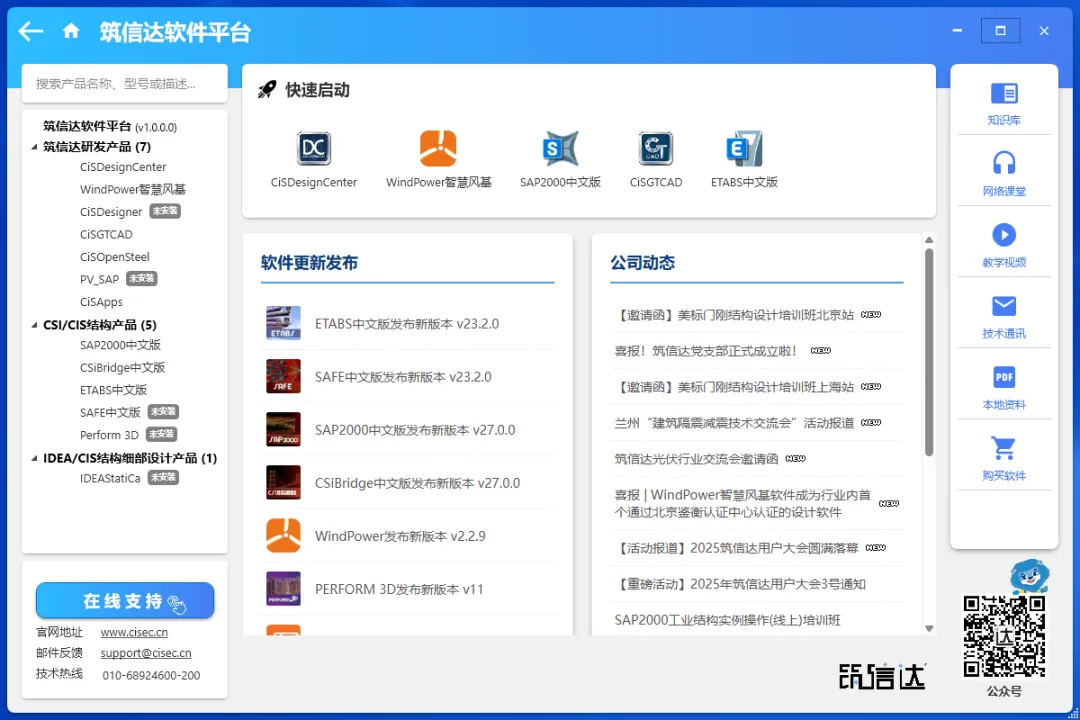Click the product search input field
Viewport: 1080px width, 720px height.
point(125,84)
